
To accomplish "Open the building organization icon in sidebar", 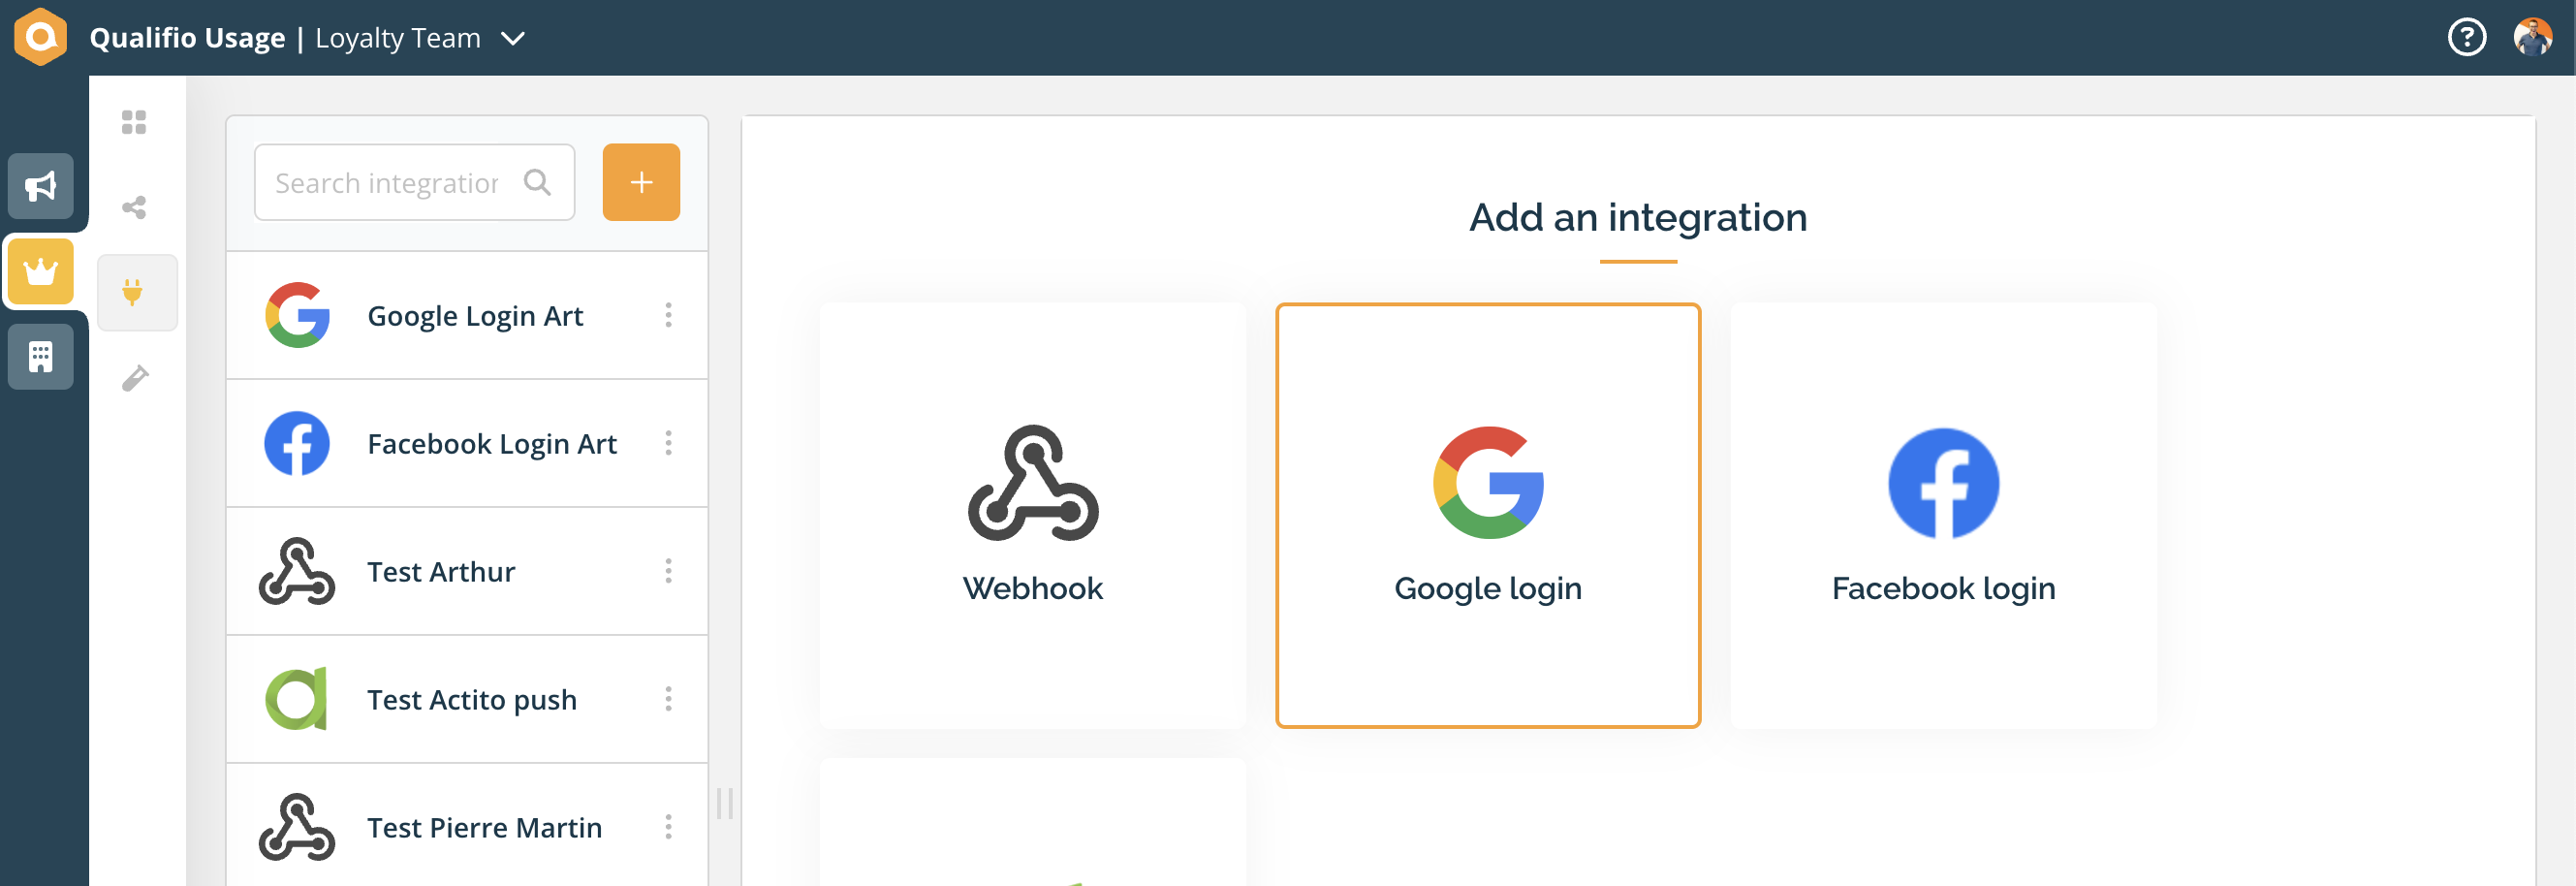I will pos(41,356).
